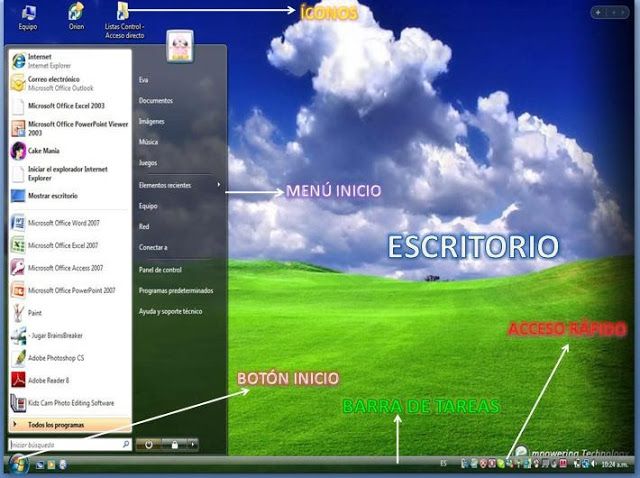Click Iniciar el explorador Internet Explorer
The height and width of the screenshot is (478, 640).
(70, 173)
